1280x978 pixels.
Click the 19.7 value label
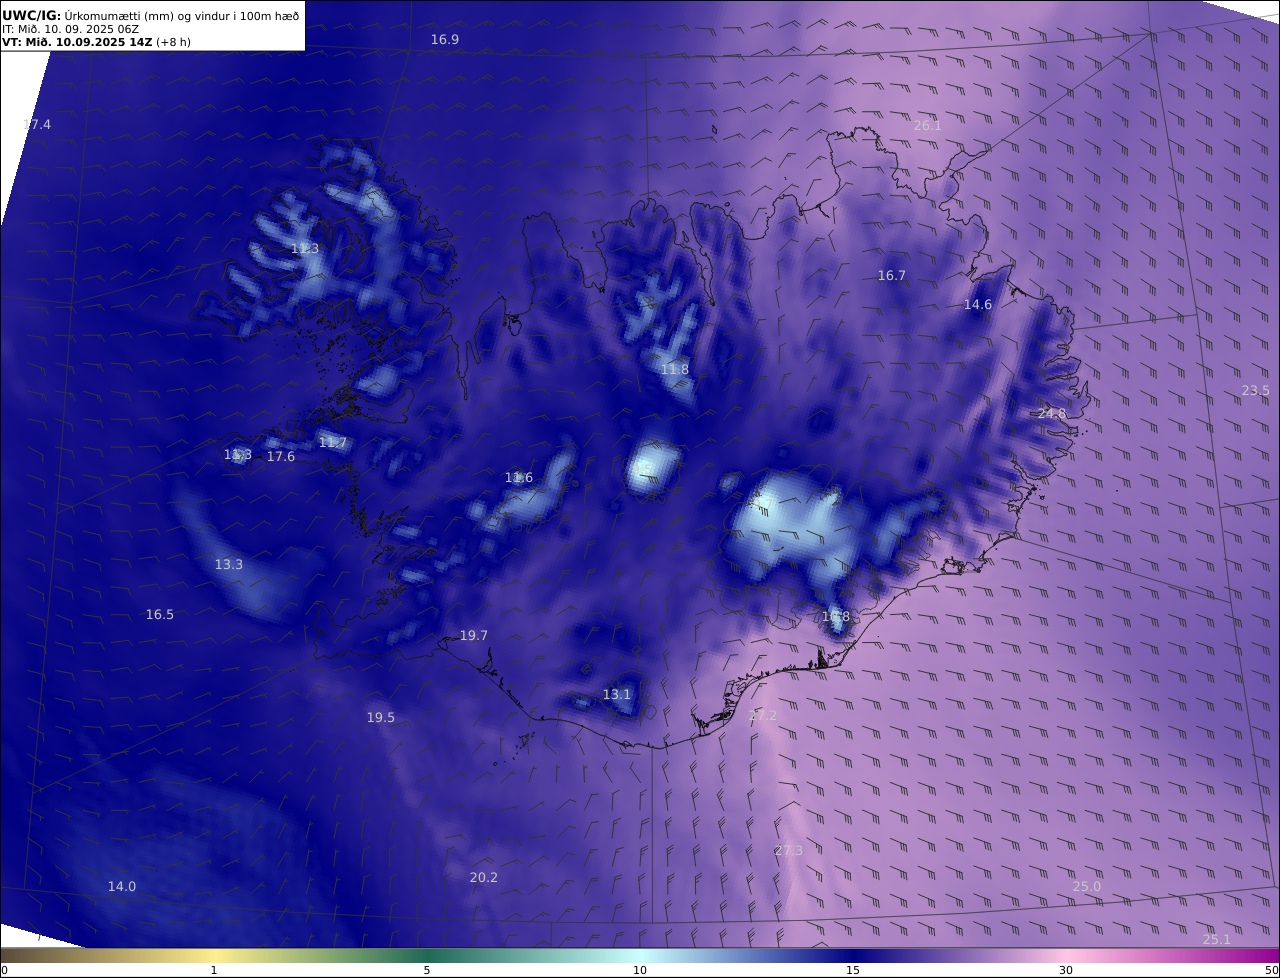(x=474, y=636)
